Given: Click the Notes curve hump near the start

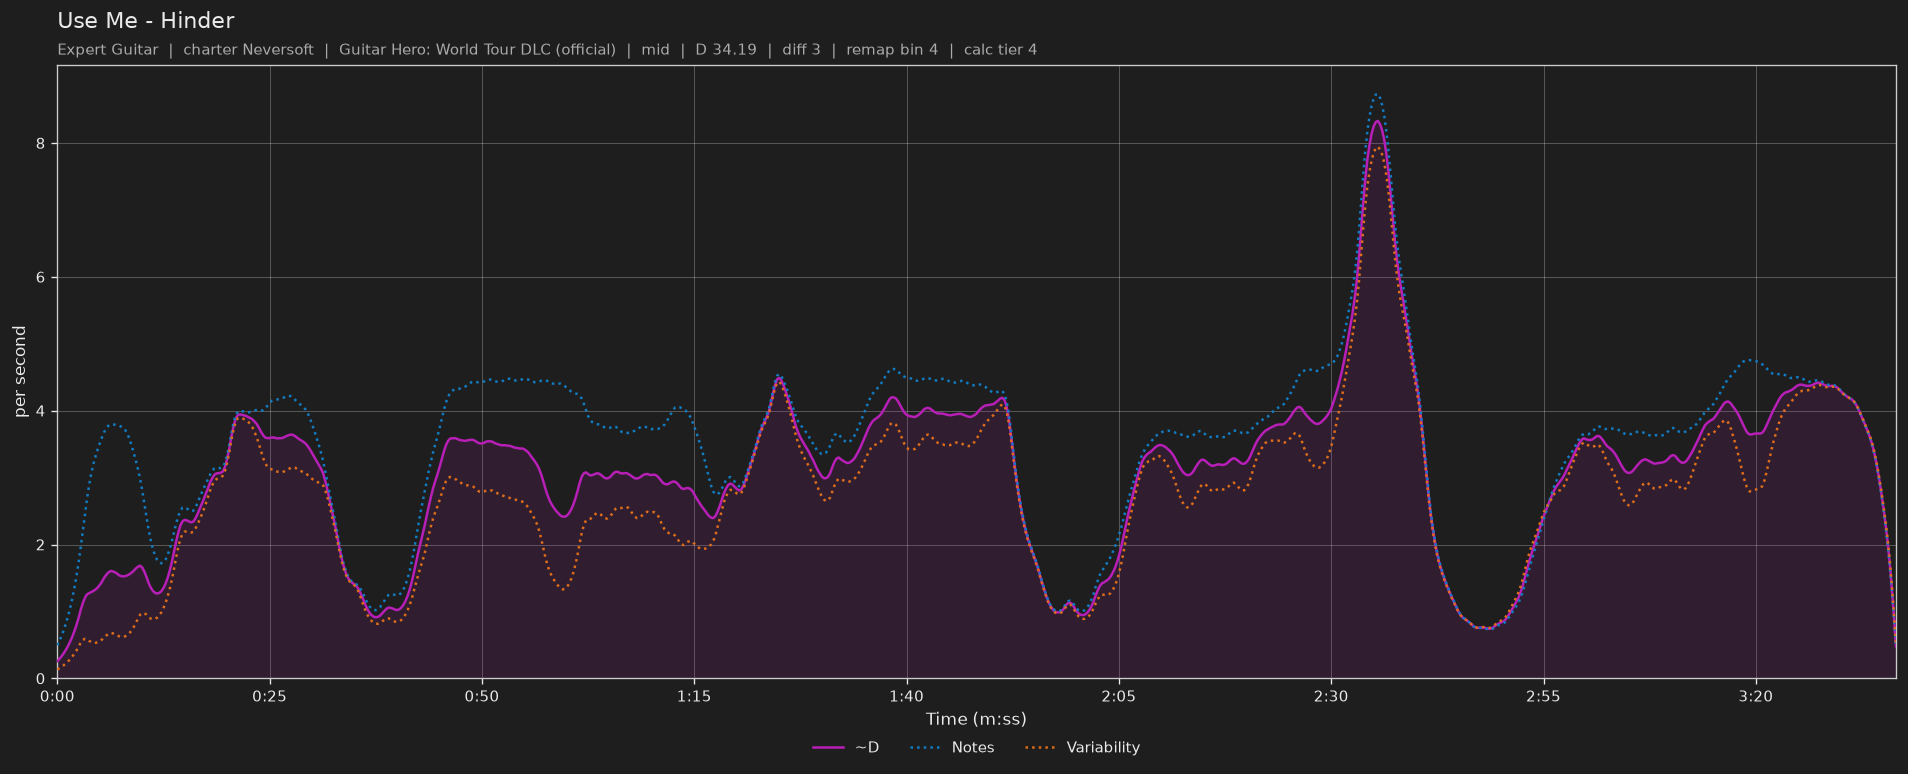Looking at the screenshot, I should click(x=114, y=425).
